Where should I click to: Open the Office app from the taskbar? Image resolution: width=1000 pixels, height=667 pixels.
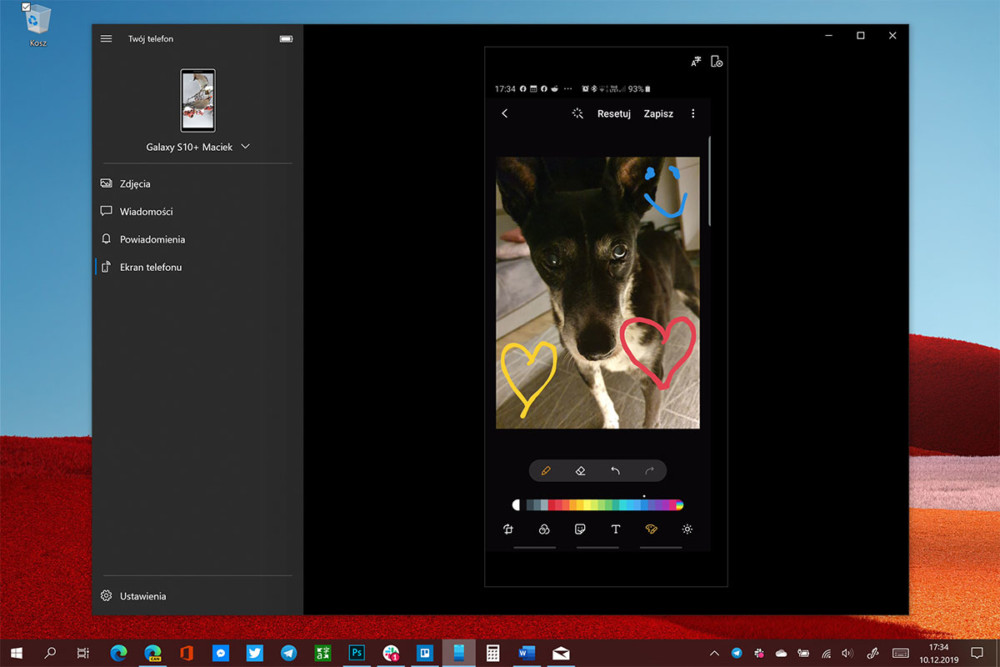[x=186, y=653]
